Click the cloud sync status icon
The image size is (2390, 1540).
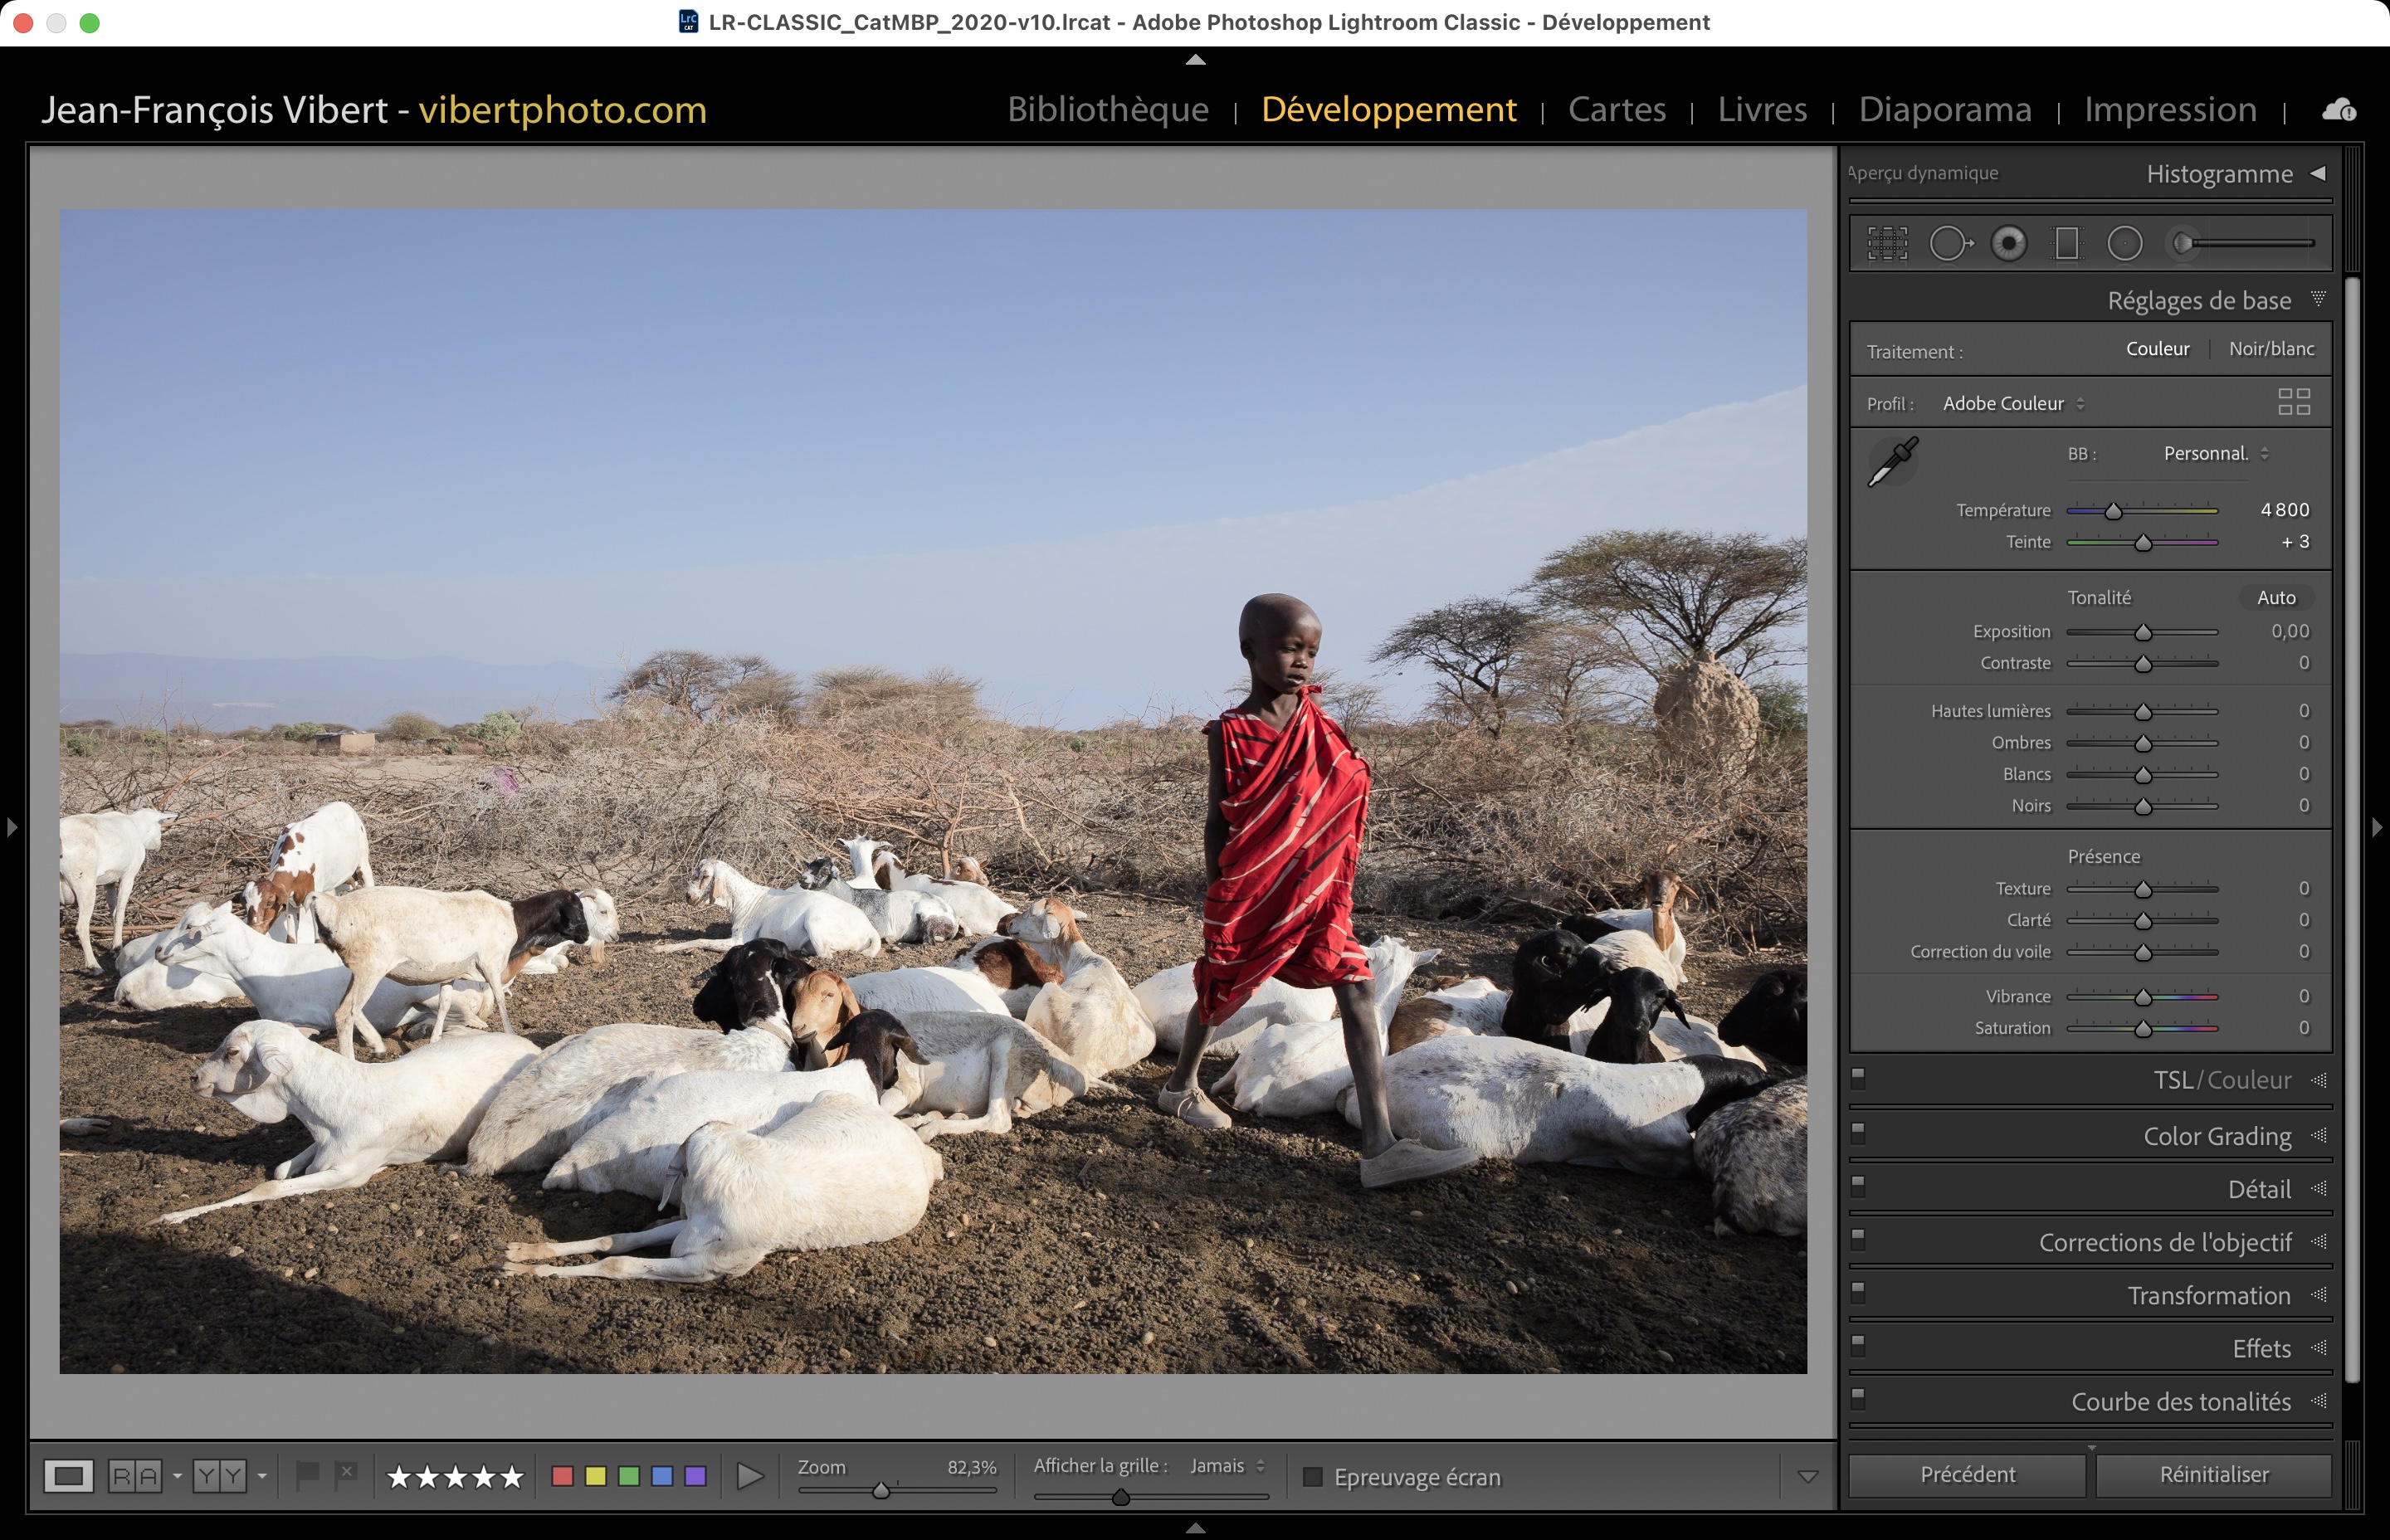pyautogui.click(x=2338, y=110)
